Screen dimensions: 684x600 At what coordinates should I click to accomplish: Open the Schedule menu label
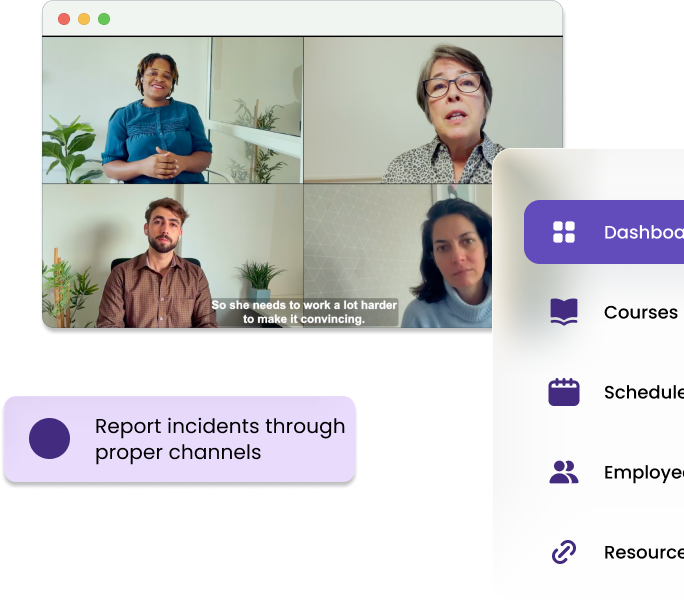(x=643, y=392)
